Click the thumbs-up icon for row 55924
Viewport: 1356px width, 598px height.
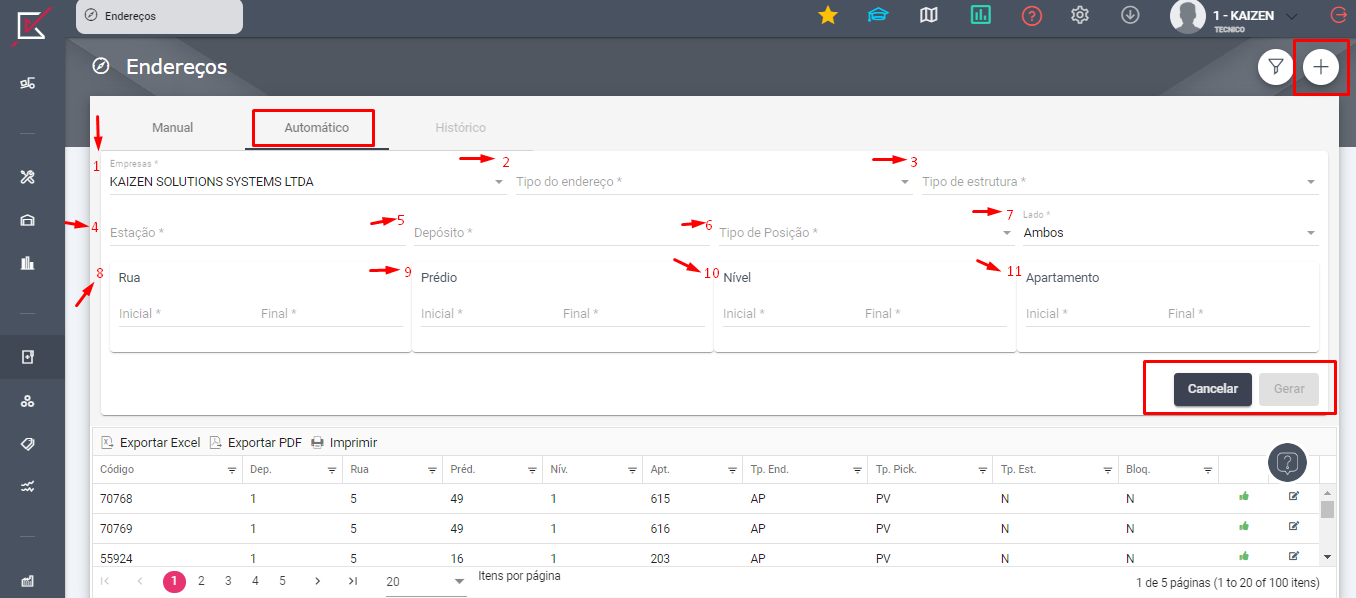pos(1244,556)
